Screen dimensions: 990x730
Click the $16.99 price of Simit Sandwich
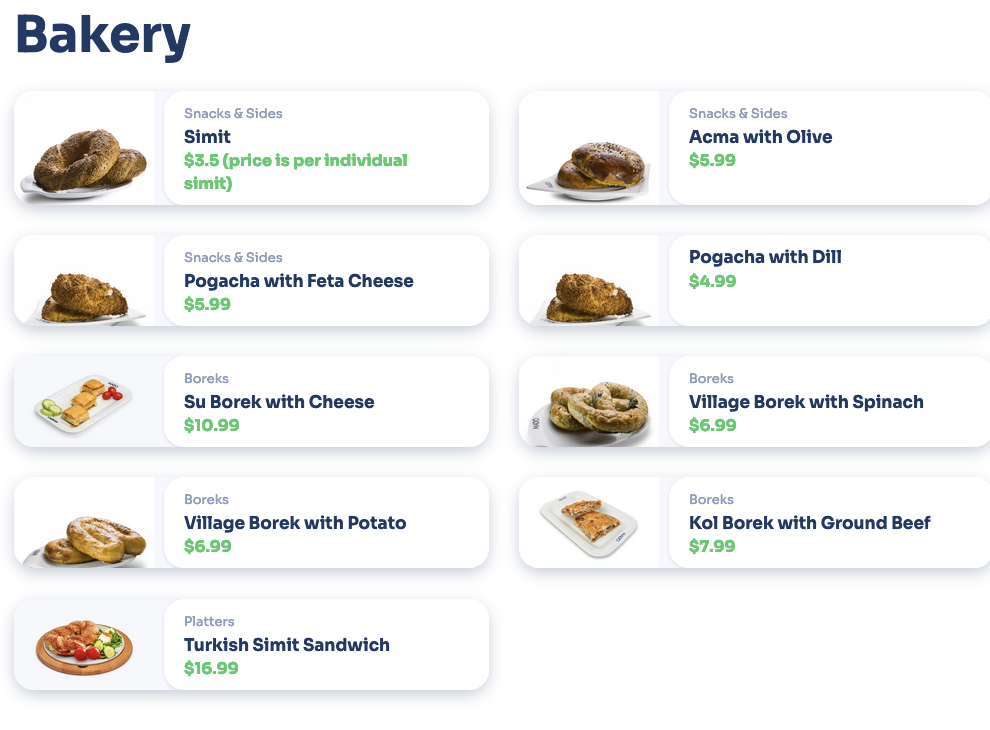(211, 668)
